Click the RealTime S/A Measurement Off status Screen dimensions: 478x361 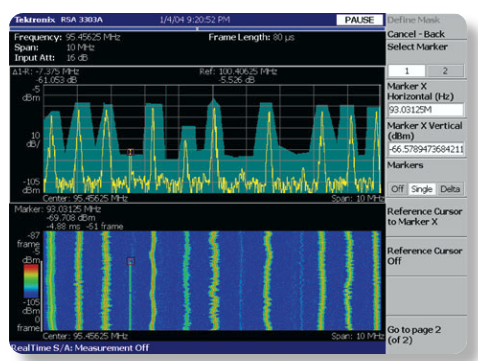[80, 348]
